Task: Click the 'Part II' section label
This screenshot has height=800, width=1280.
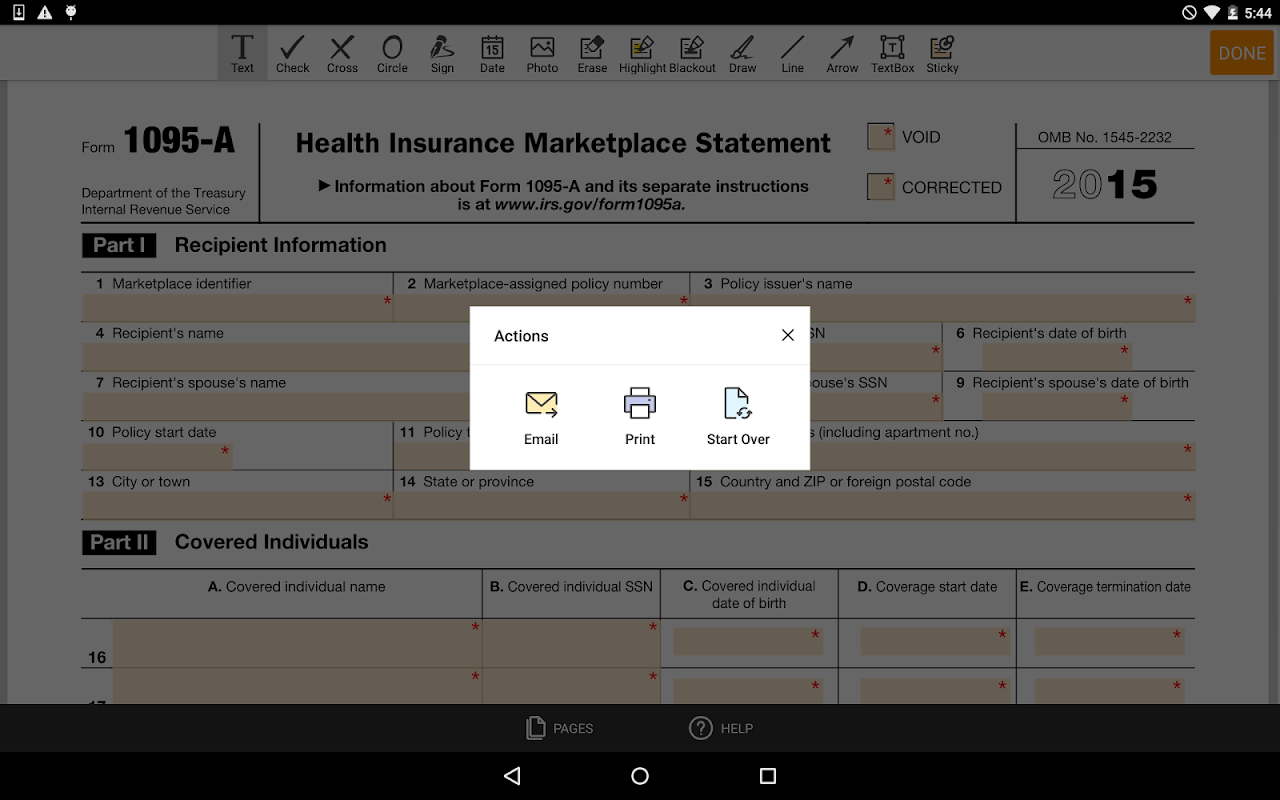Action: tap(119, 543)
